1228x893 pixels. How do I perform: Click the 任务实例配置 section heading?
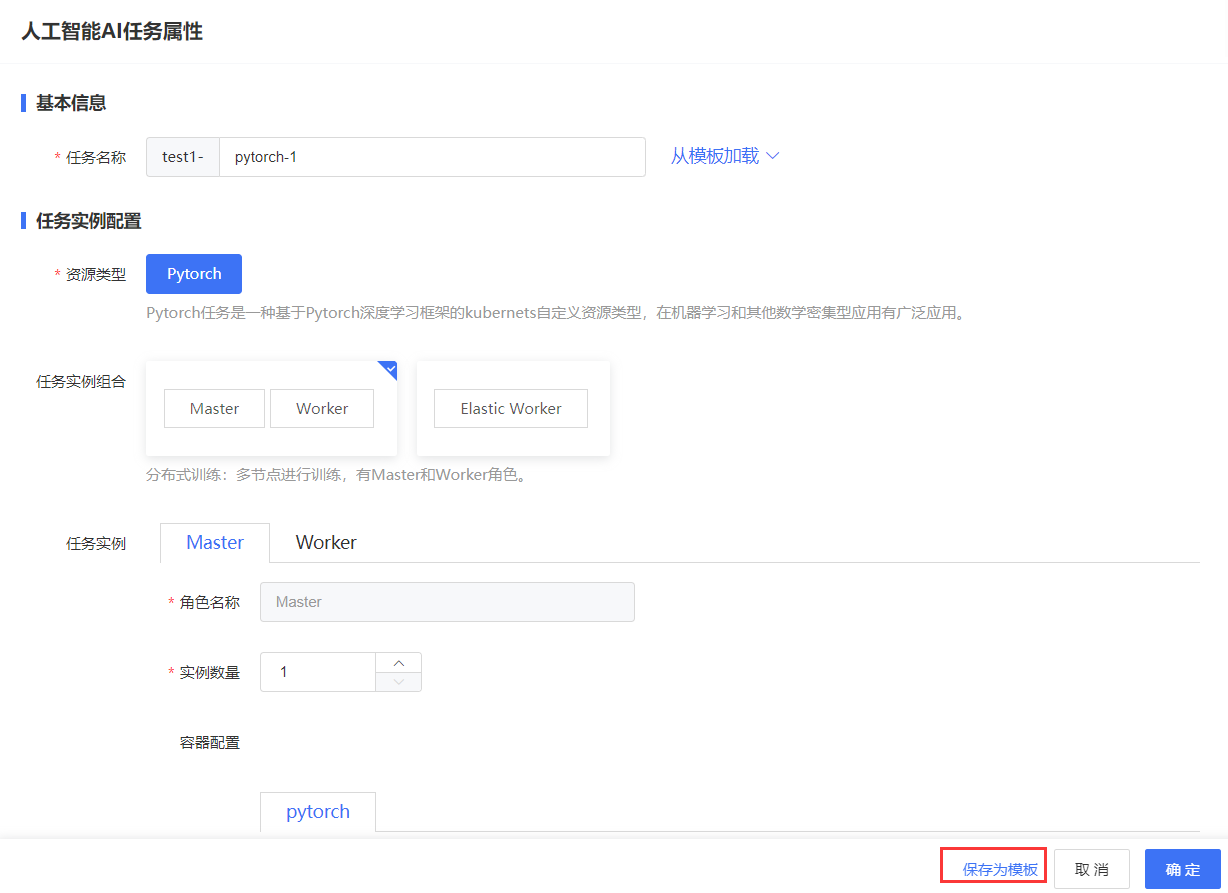(88, 221)
